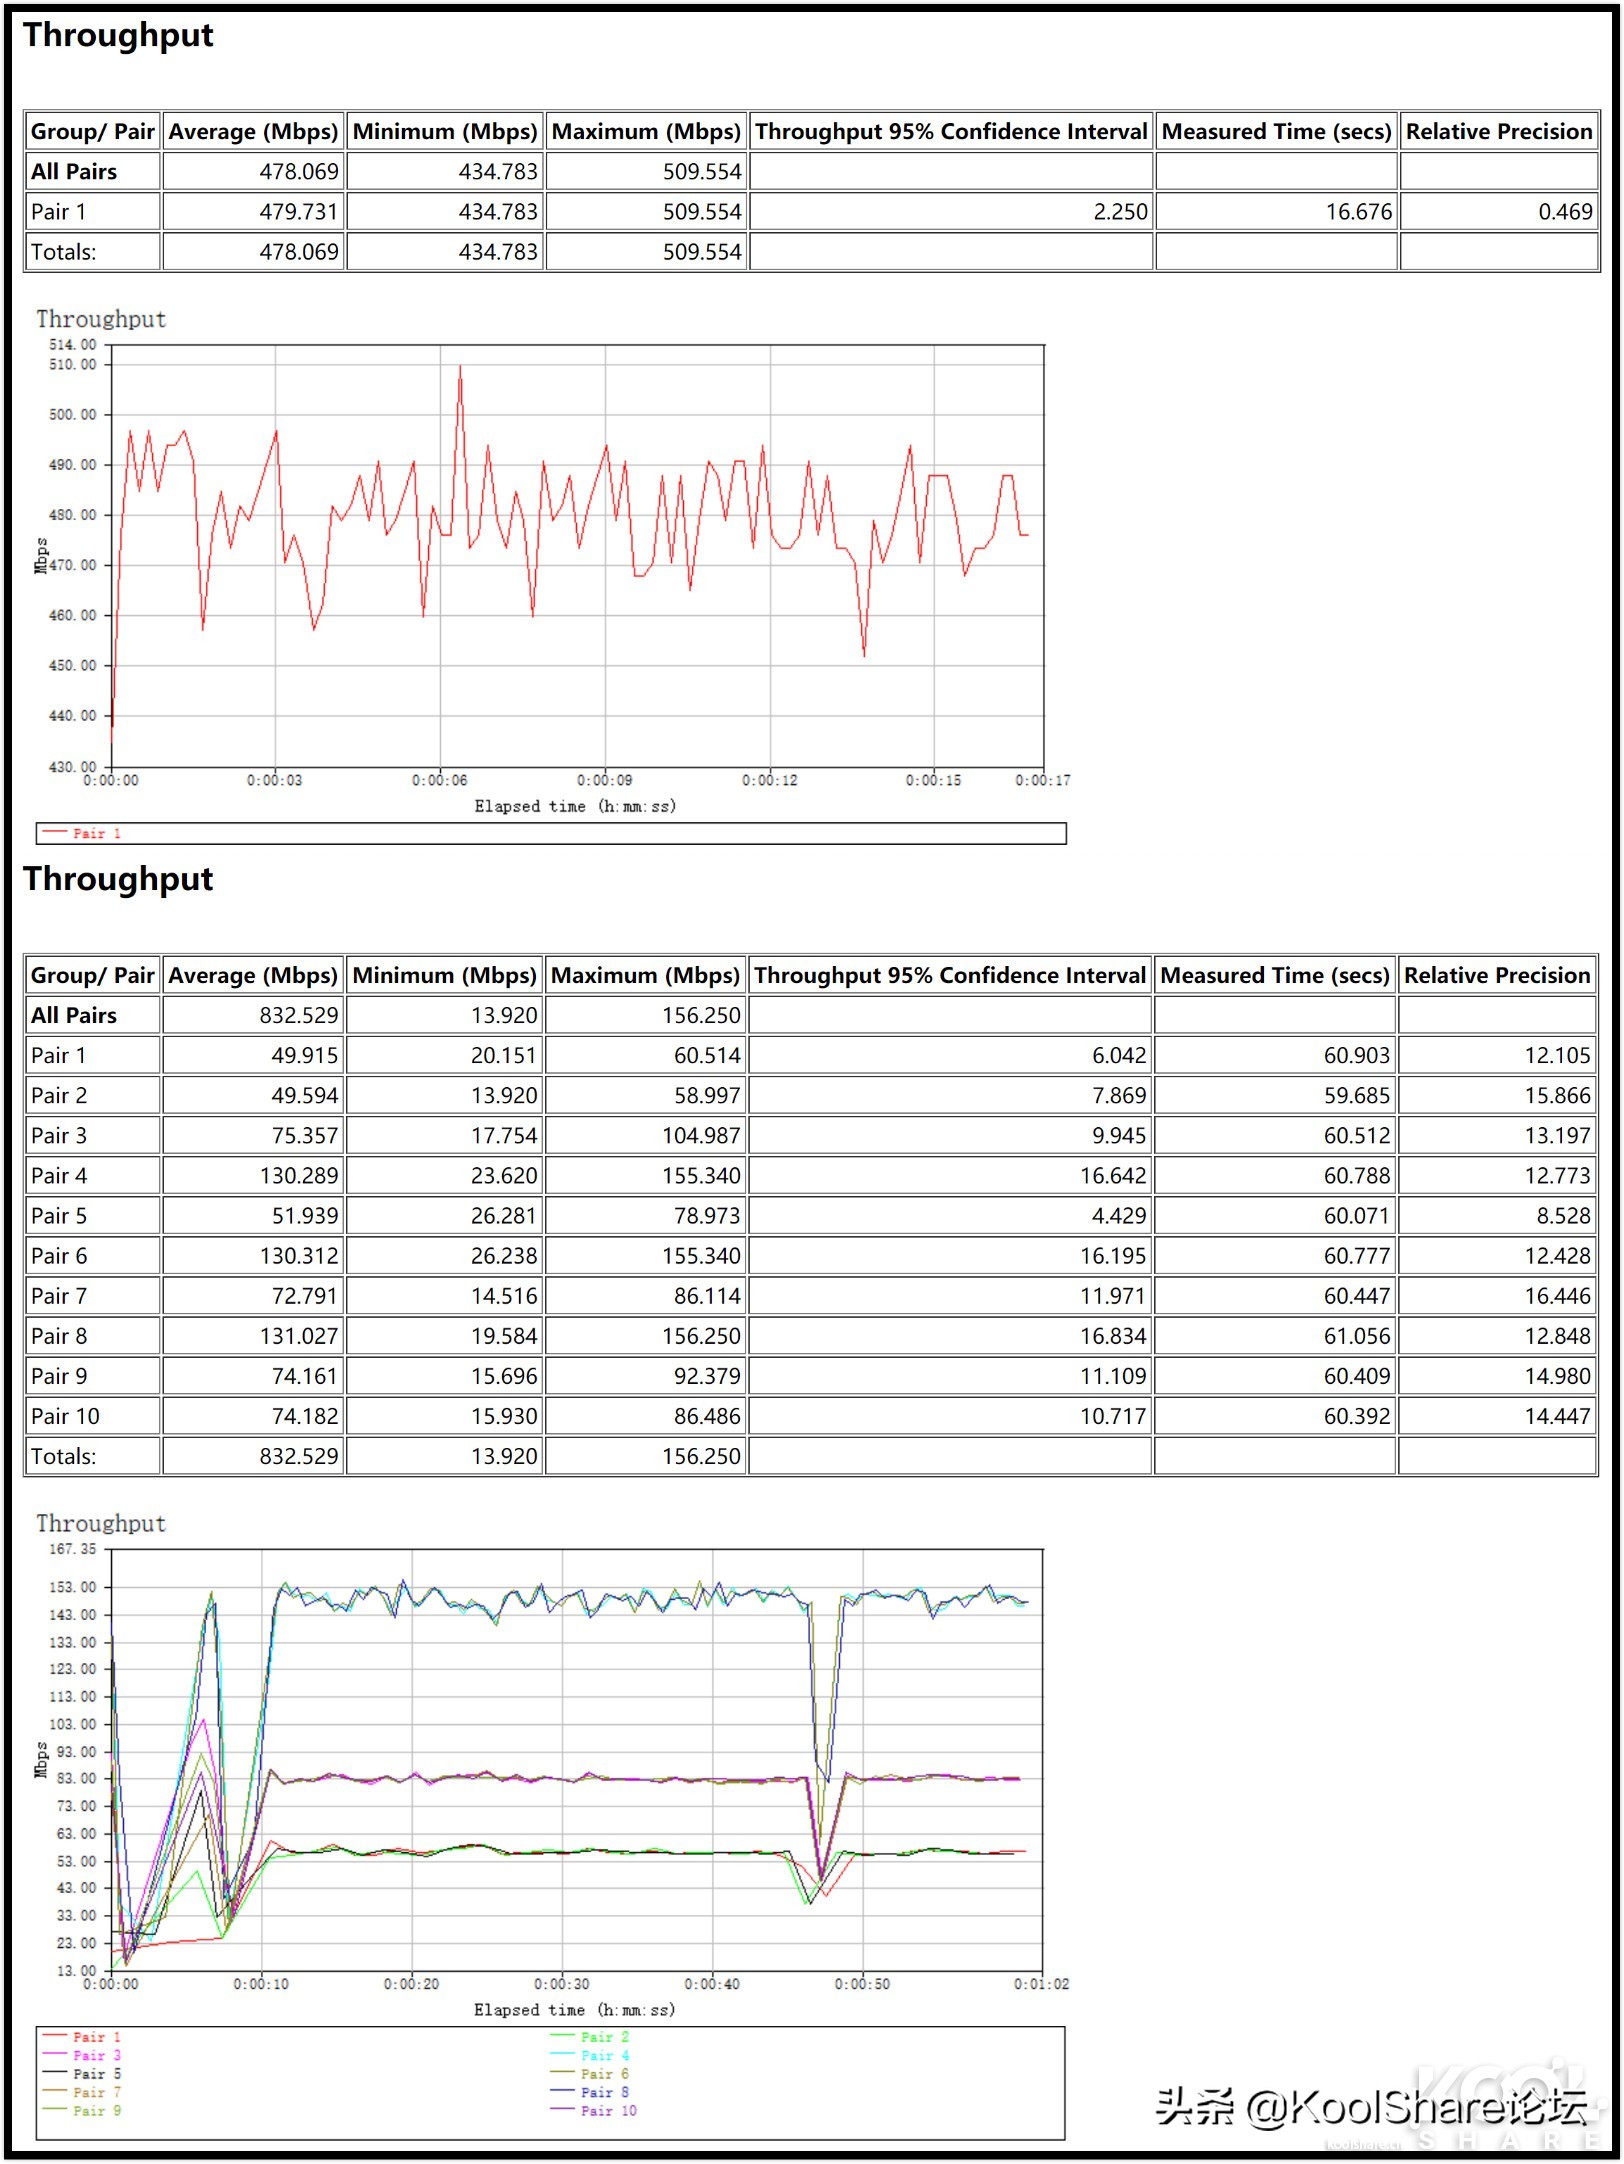Screen dimensions: 1624x2164
Task: Select the Pair 9 legend entry
Action: 95,2112
